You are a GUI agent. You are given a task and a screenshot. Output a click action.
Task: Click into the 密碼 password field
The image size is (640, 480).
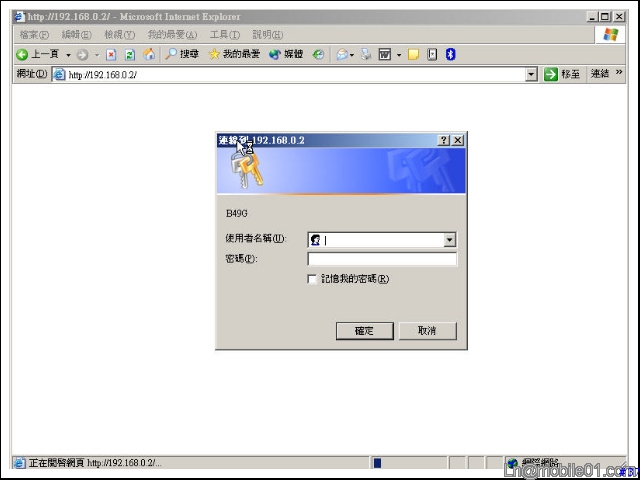click(x=382, y=259)
